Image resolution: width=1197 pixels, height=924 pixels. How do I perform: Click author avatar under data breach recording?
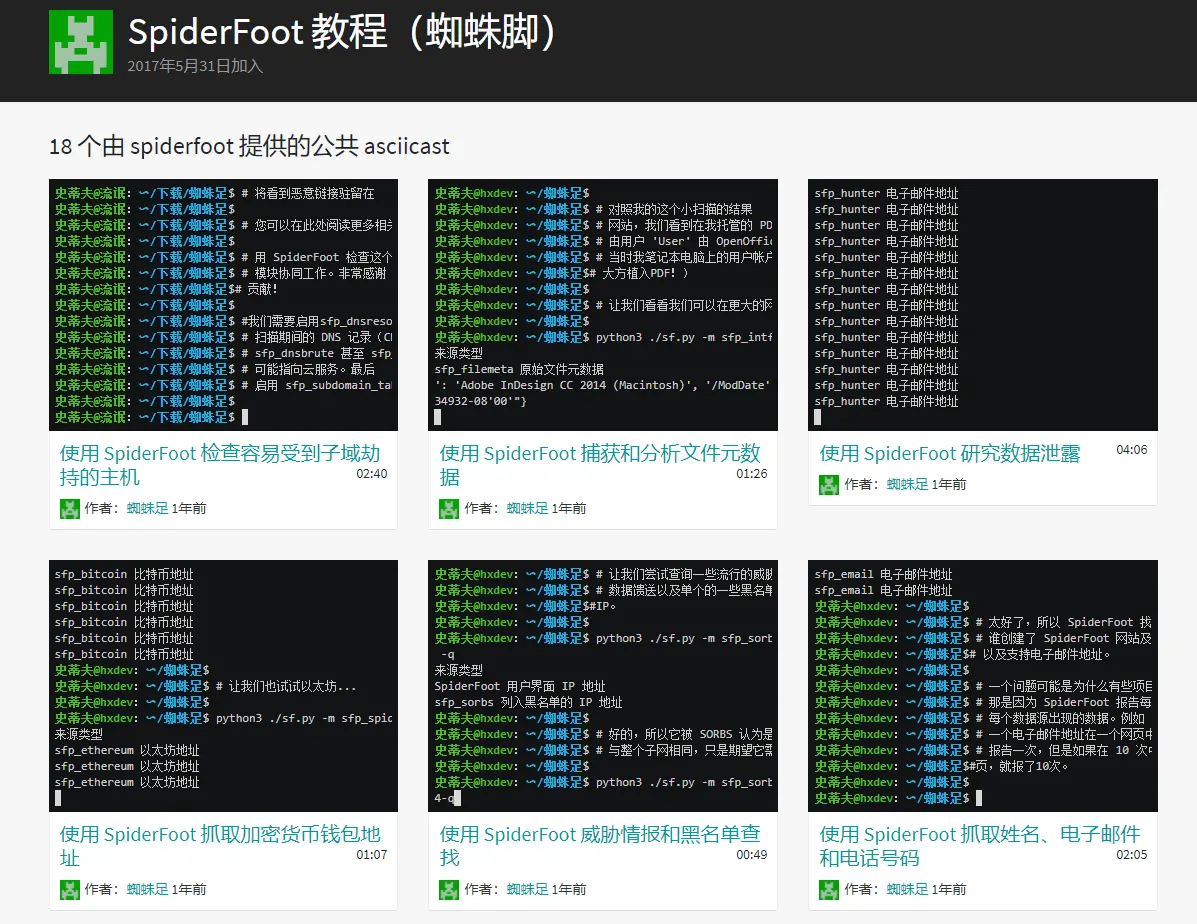[829, 484]
